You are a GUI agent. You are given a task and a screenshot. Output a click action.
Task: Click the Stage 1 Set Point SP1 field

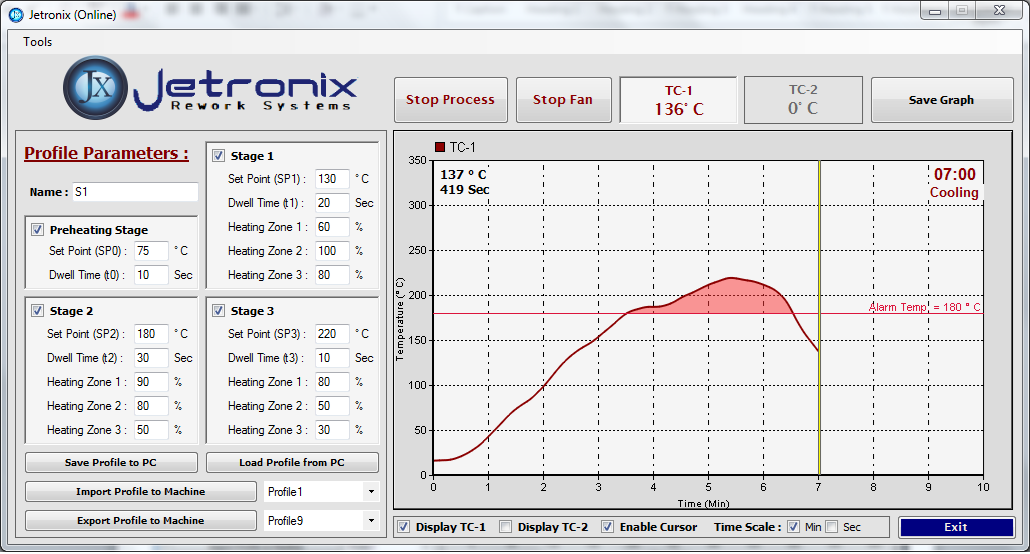tap(332, 179)
